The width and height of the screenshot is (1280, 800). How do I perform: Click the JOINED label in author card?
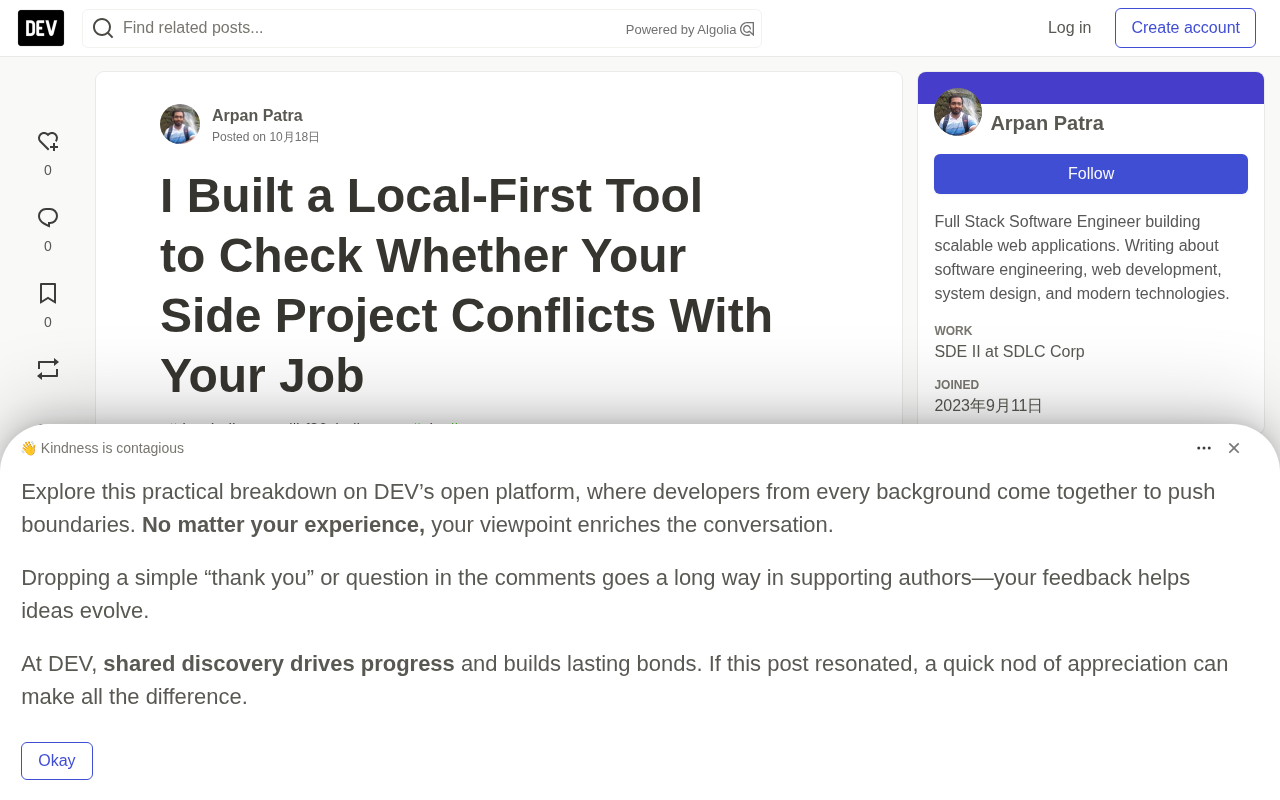pyautogui.click(x=956, y=385)
